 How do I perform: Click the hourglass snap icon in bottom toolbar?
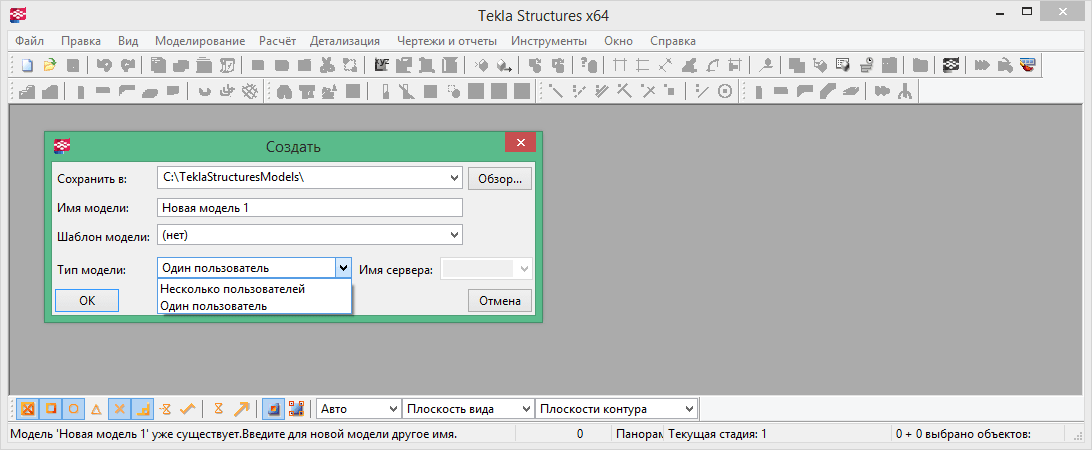[x=219, y=408]
